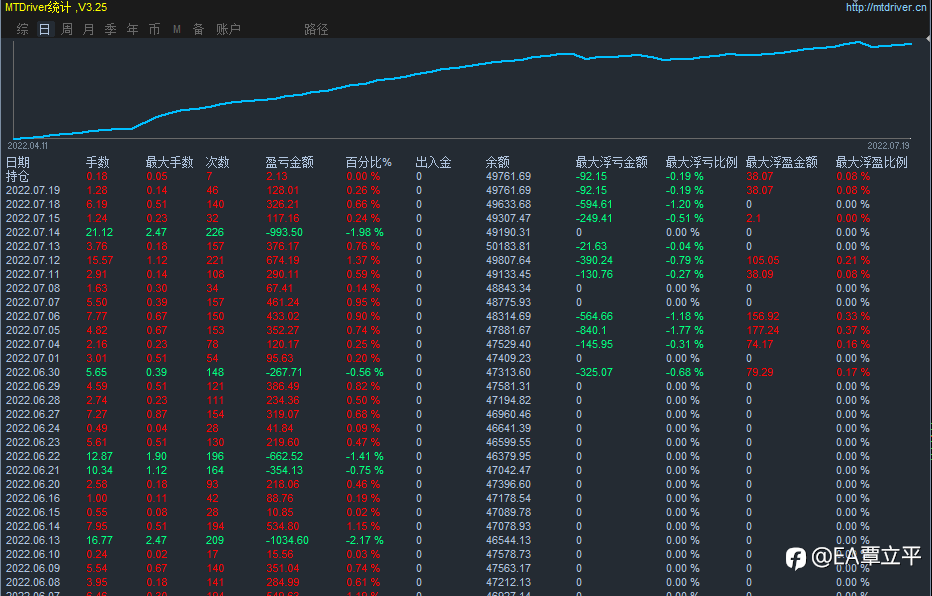Click the 226 trade count cell
The image size is (932, 596).
pyautogui.click(x=215, y=232)
